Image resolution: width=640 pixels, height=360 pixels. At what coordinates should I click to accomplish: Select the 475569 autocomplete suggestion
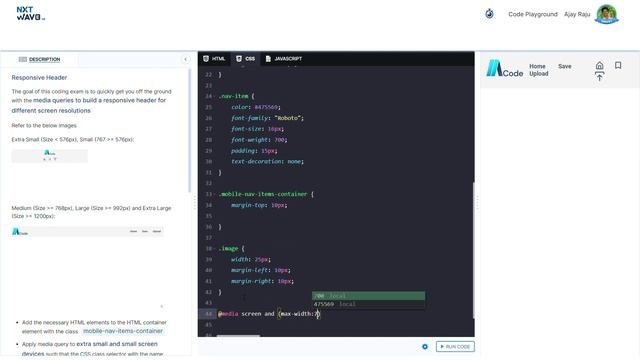pos(368,304)
